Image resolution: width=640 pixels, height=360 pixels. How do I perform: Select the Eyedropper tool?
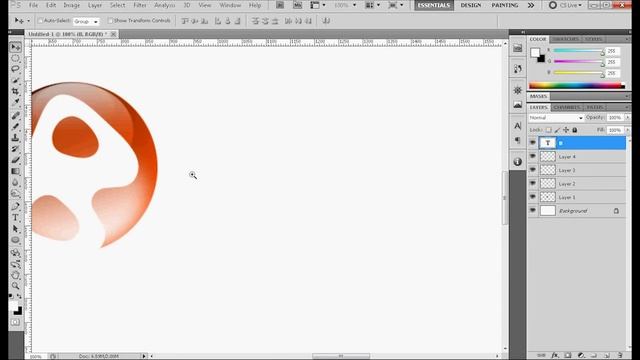point(16,102)
